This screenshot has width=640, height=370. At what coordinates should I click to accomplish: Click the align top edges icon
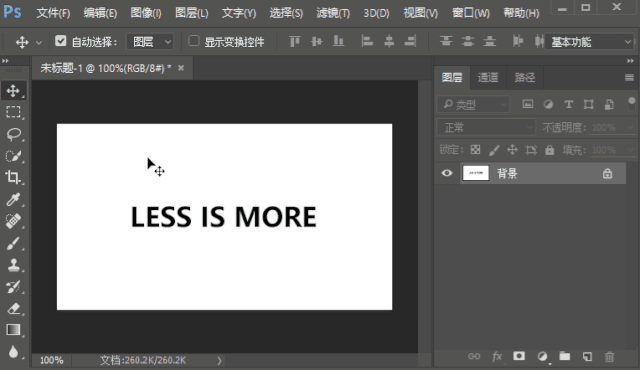click(x=294, y=41)
